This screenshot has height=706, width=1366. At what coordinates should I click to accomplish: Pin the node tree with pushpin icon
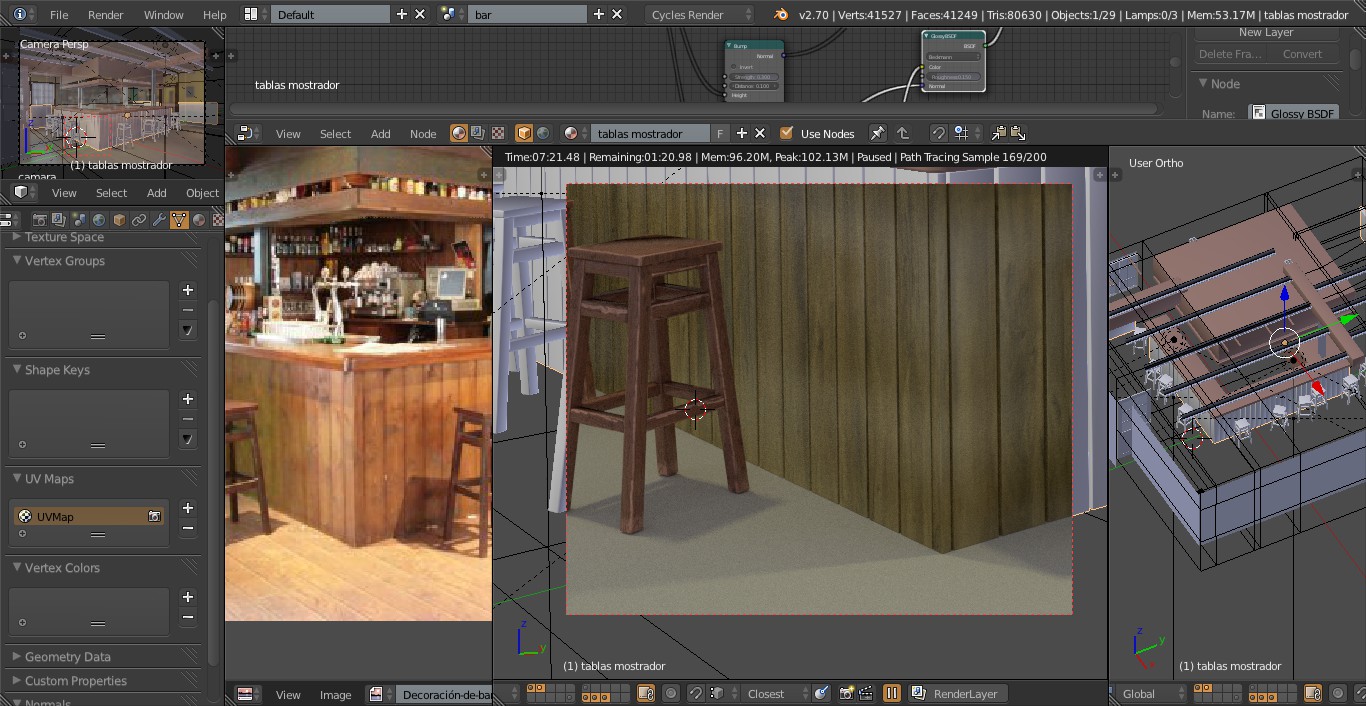(x=877, y=133)
